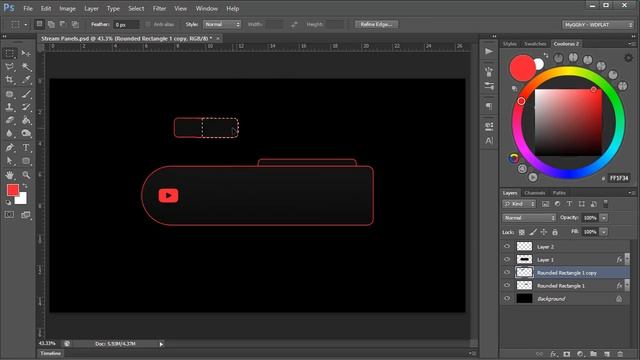Hide the Background layer

pos(507,298)
